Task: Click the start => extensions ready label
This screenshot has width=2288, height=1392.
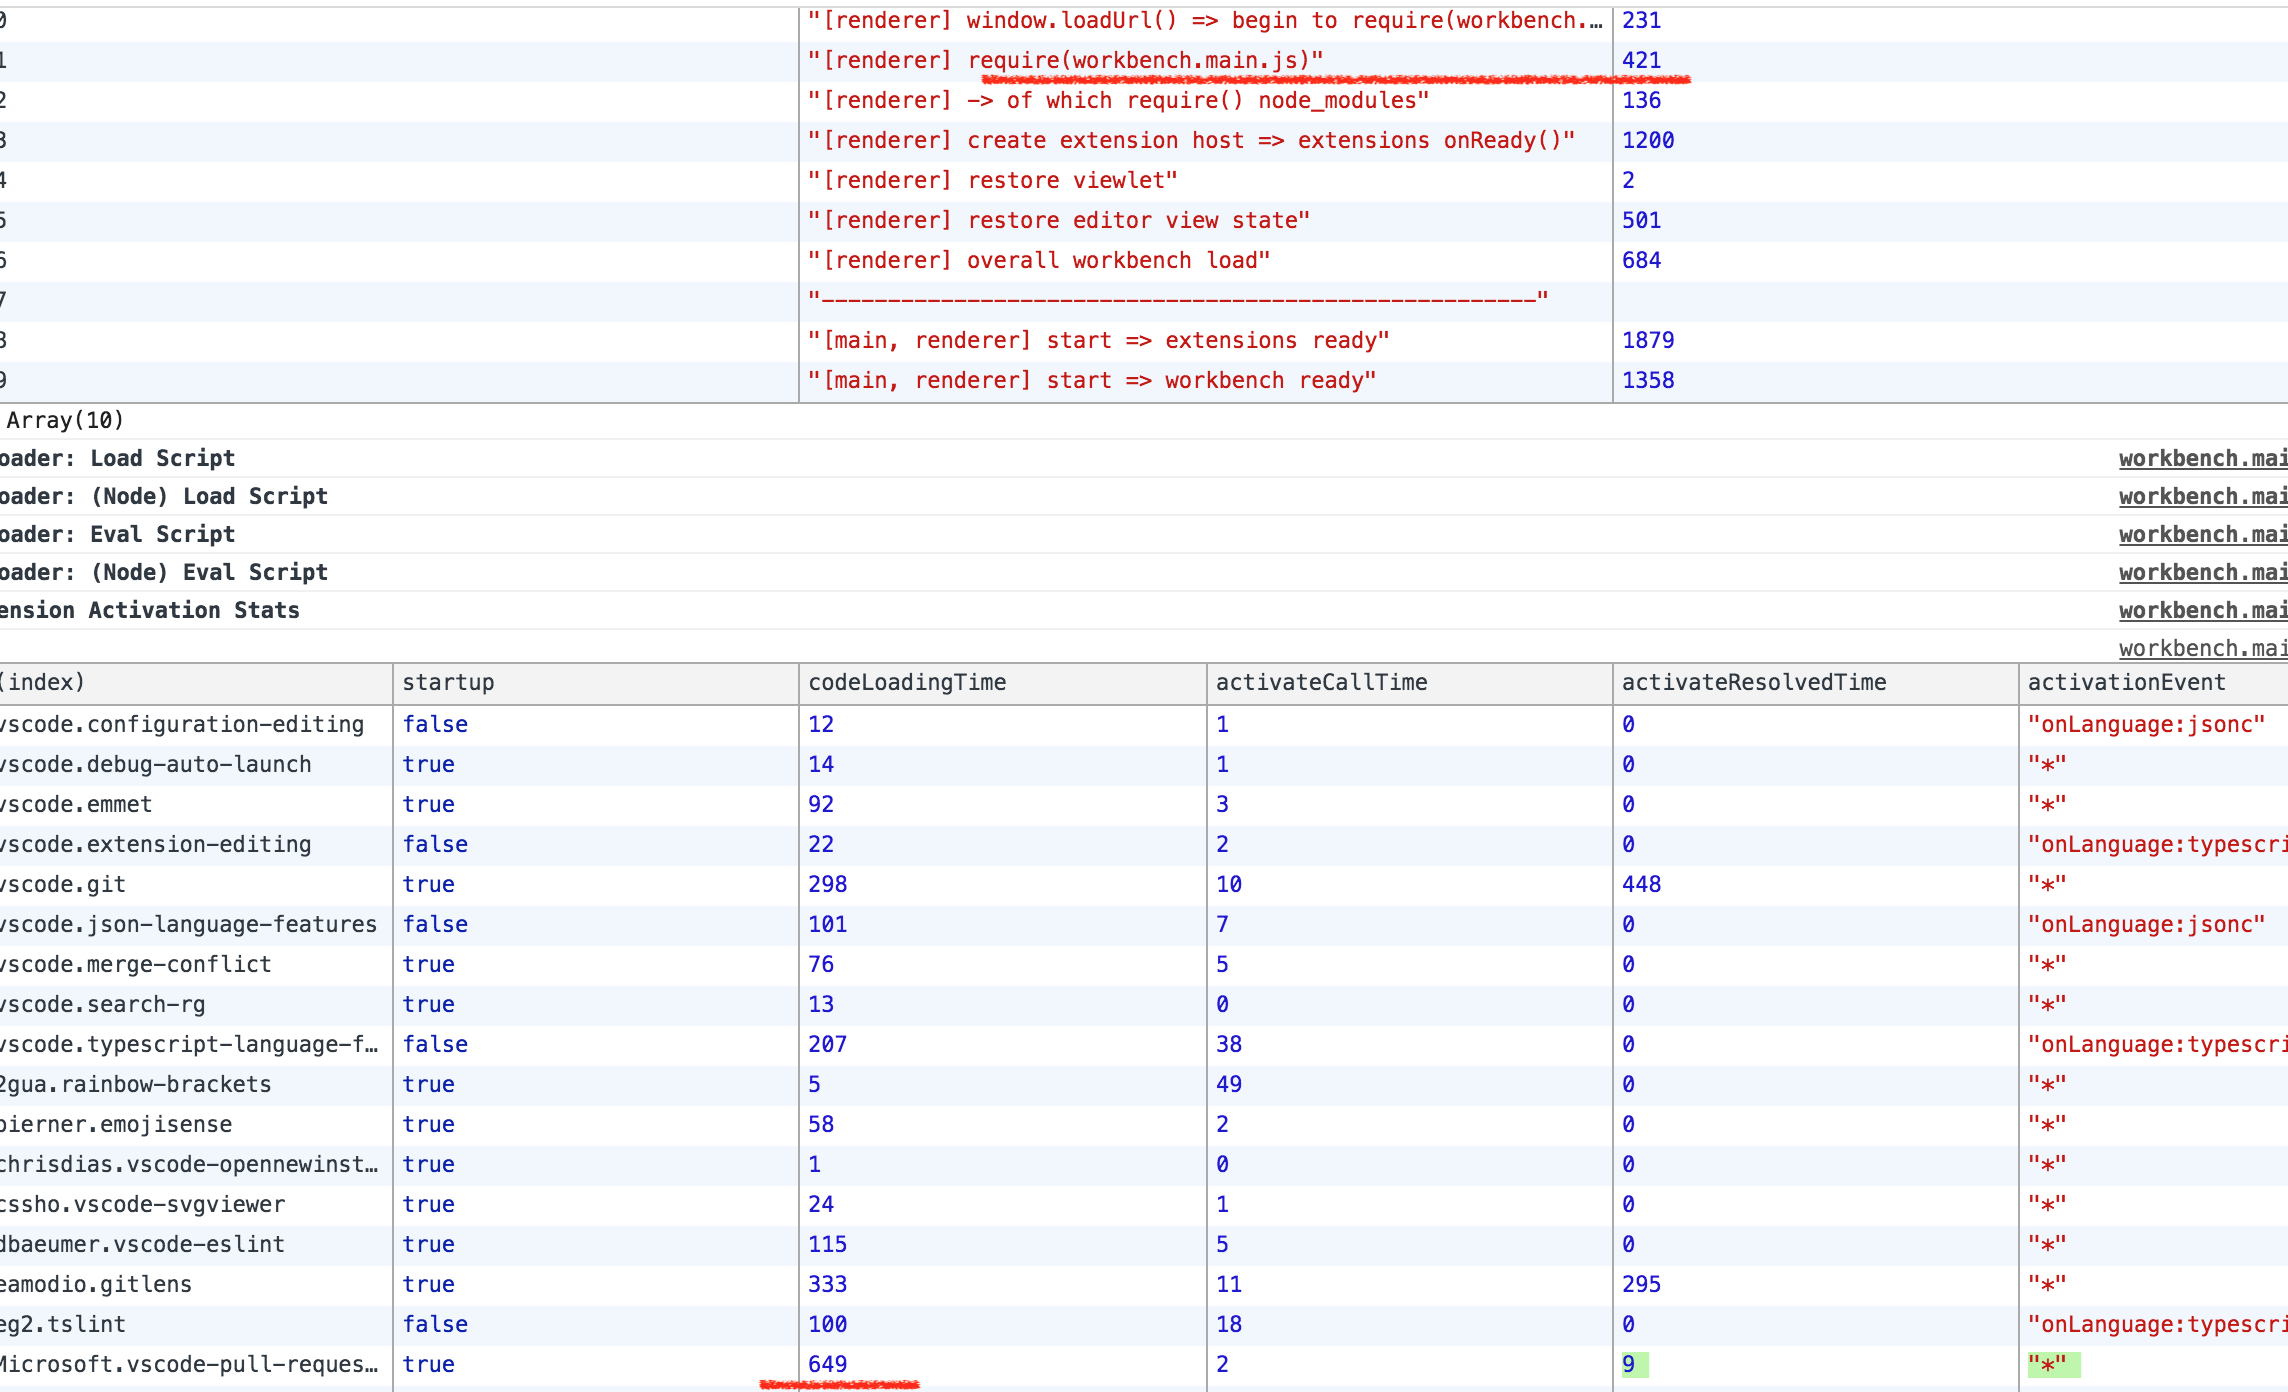Action: pyautogui.click(x=1098, y=341)
